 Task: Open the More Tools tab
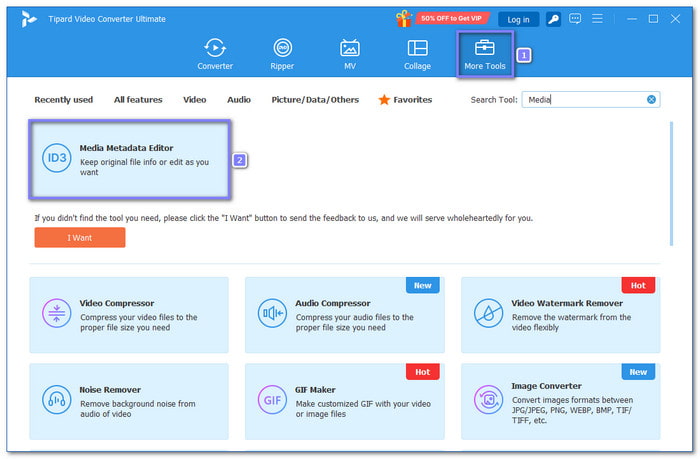484,54
